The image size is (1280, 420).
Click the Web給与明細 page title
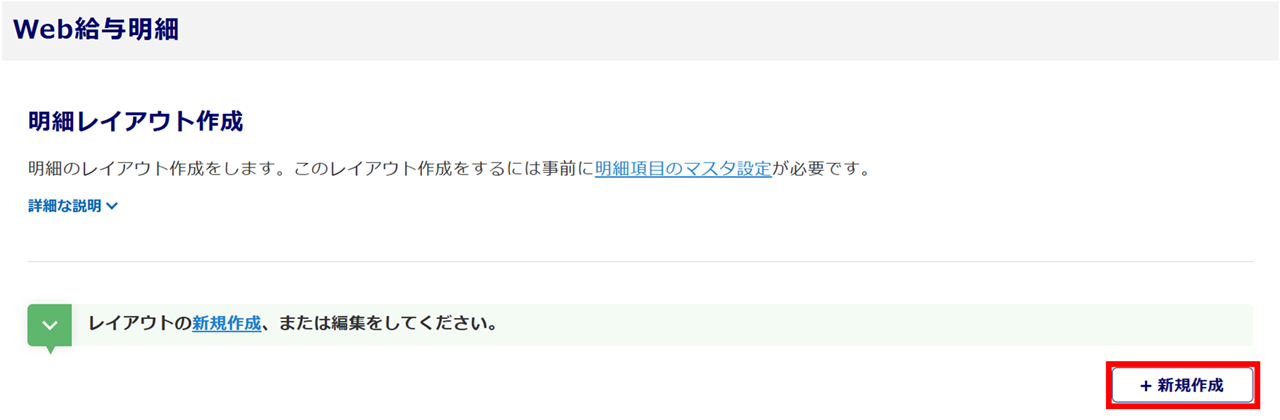coord(96,29)
